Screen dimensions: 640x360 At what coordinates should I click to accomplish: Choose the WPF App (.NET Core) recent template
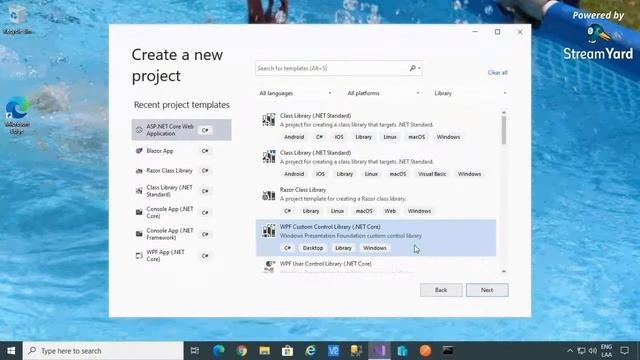click(x=181, y=256)
